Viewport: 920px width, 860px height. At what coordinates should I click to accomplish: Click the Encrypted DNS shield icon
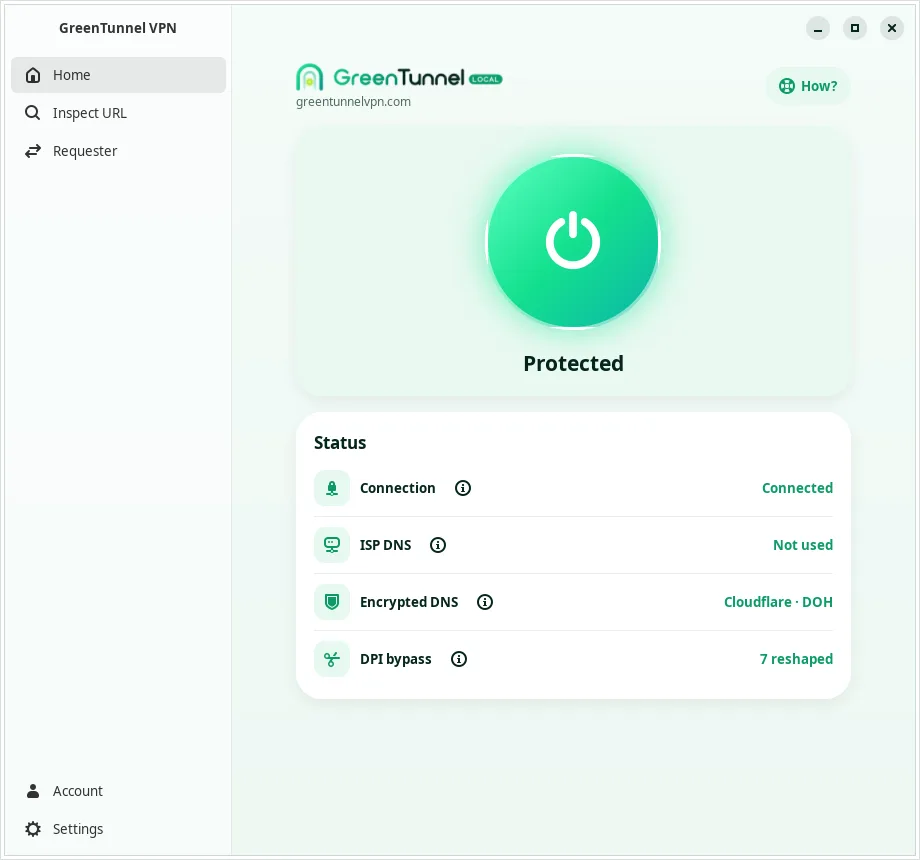[x=332, y=602]
